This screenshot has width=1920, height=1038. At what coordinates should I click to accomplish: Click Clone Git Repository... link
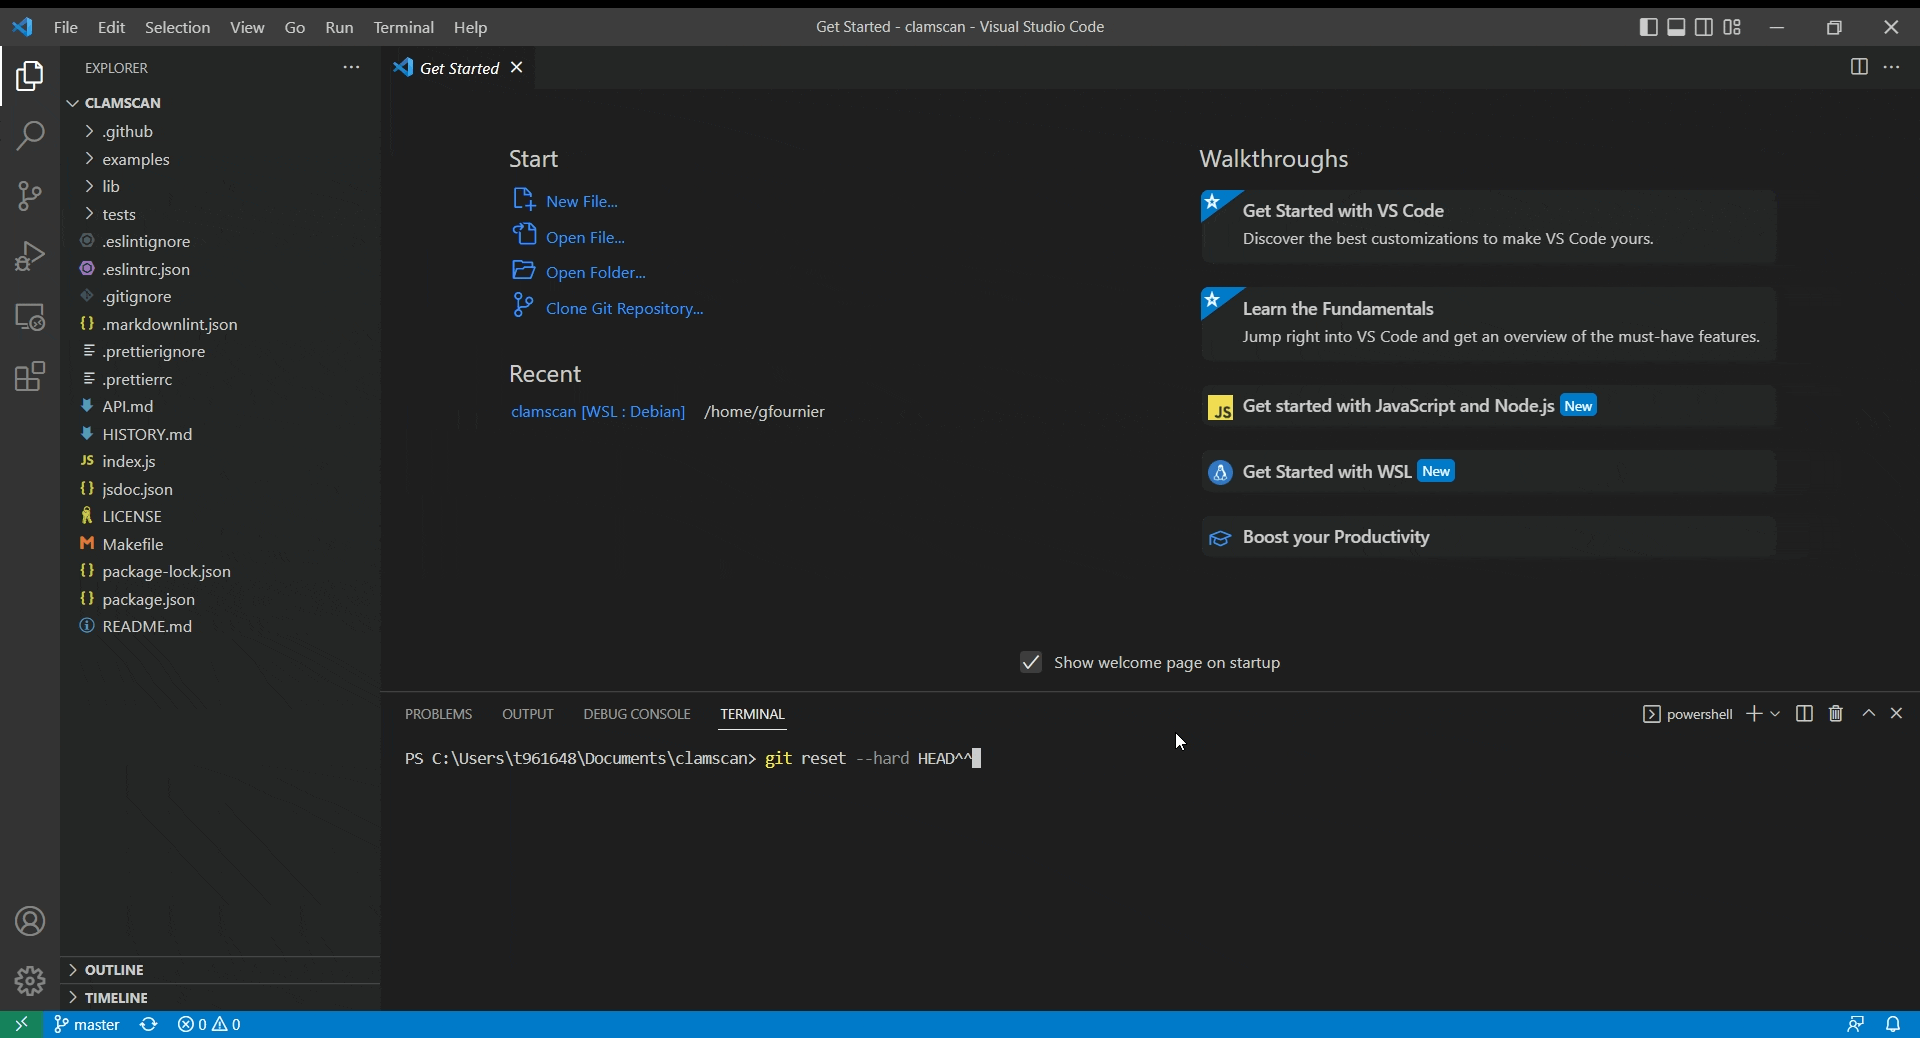point(625,308)
